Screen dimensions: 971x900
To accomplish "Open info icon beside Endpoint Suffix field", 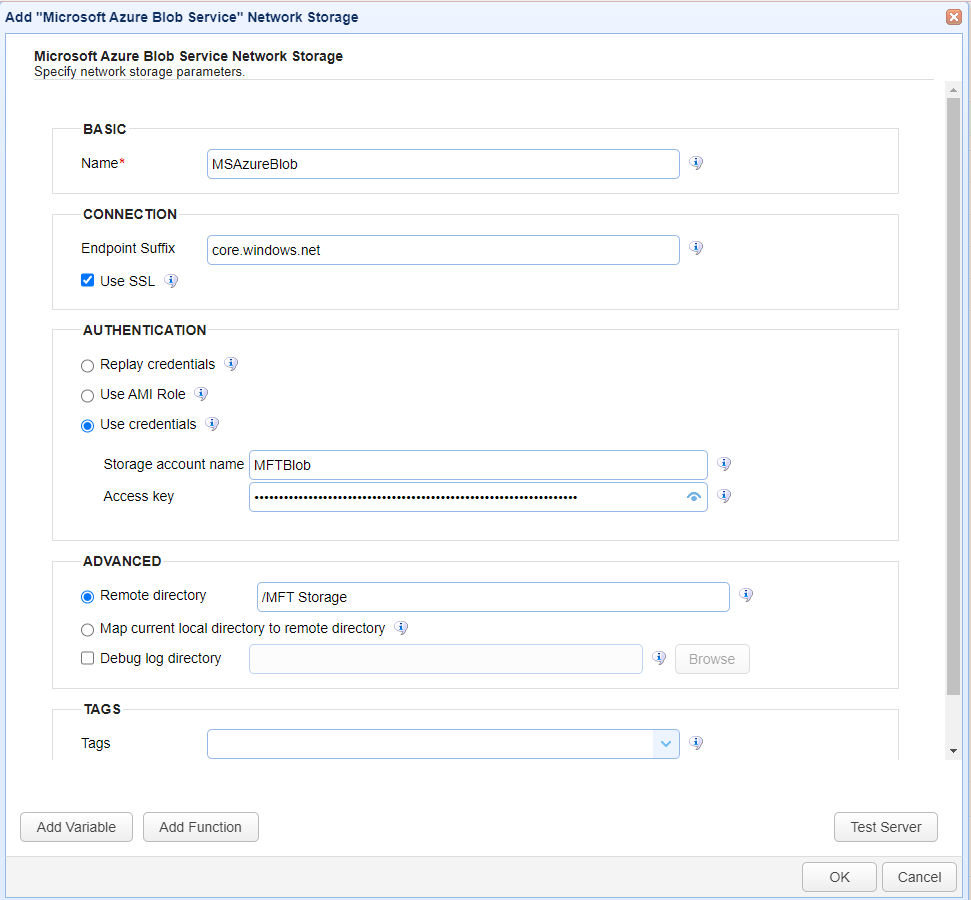I will coord(696,248).
